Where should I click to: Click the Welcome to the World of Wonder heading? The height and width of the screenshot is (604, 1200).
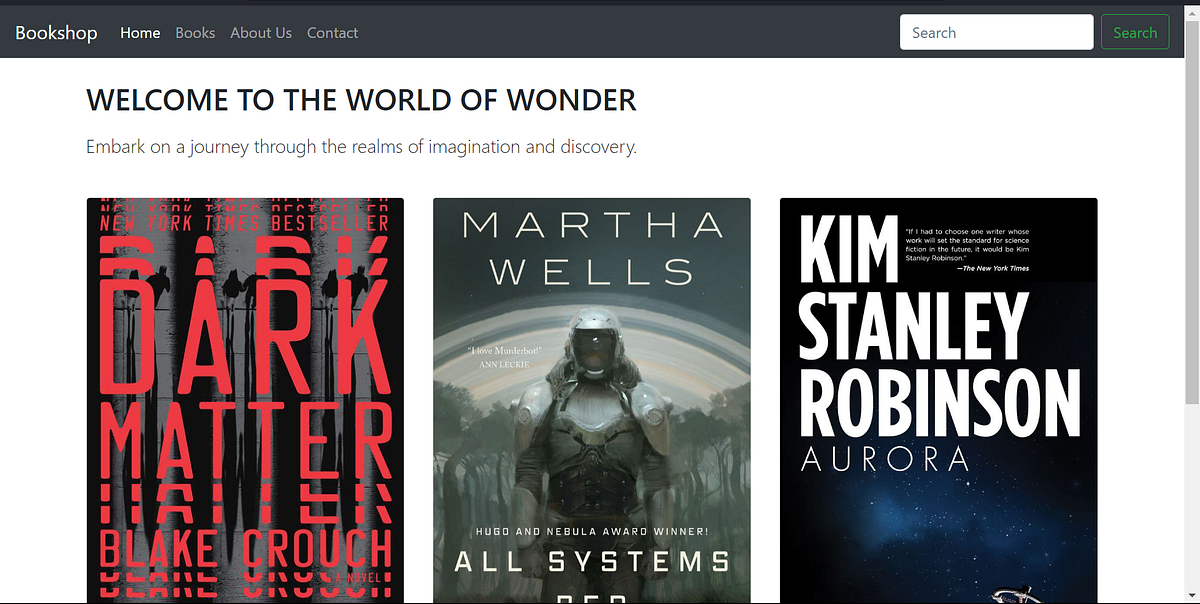[361, 100]
